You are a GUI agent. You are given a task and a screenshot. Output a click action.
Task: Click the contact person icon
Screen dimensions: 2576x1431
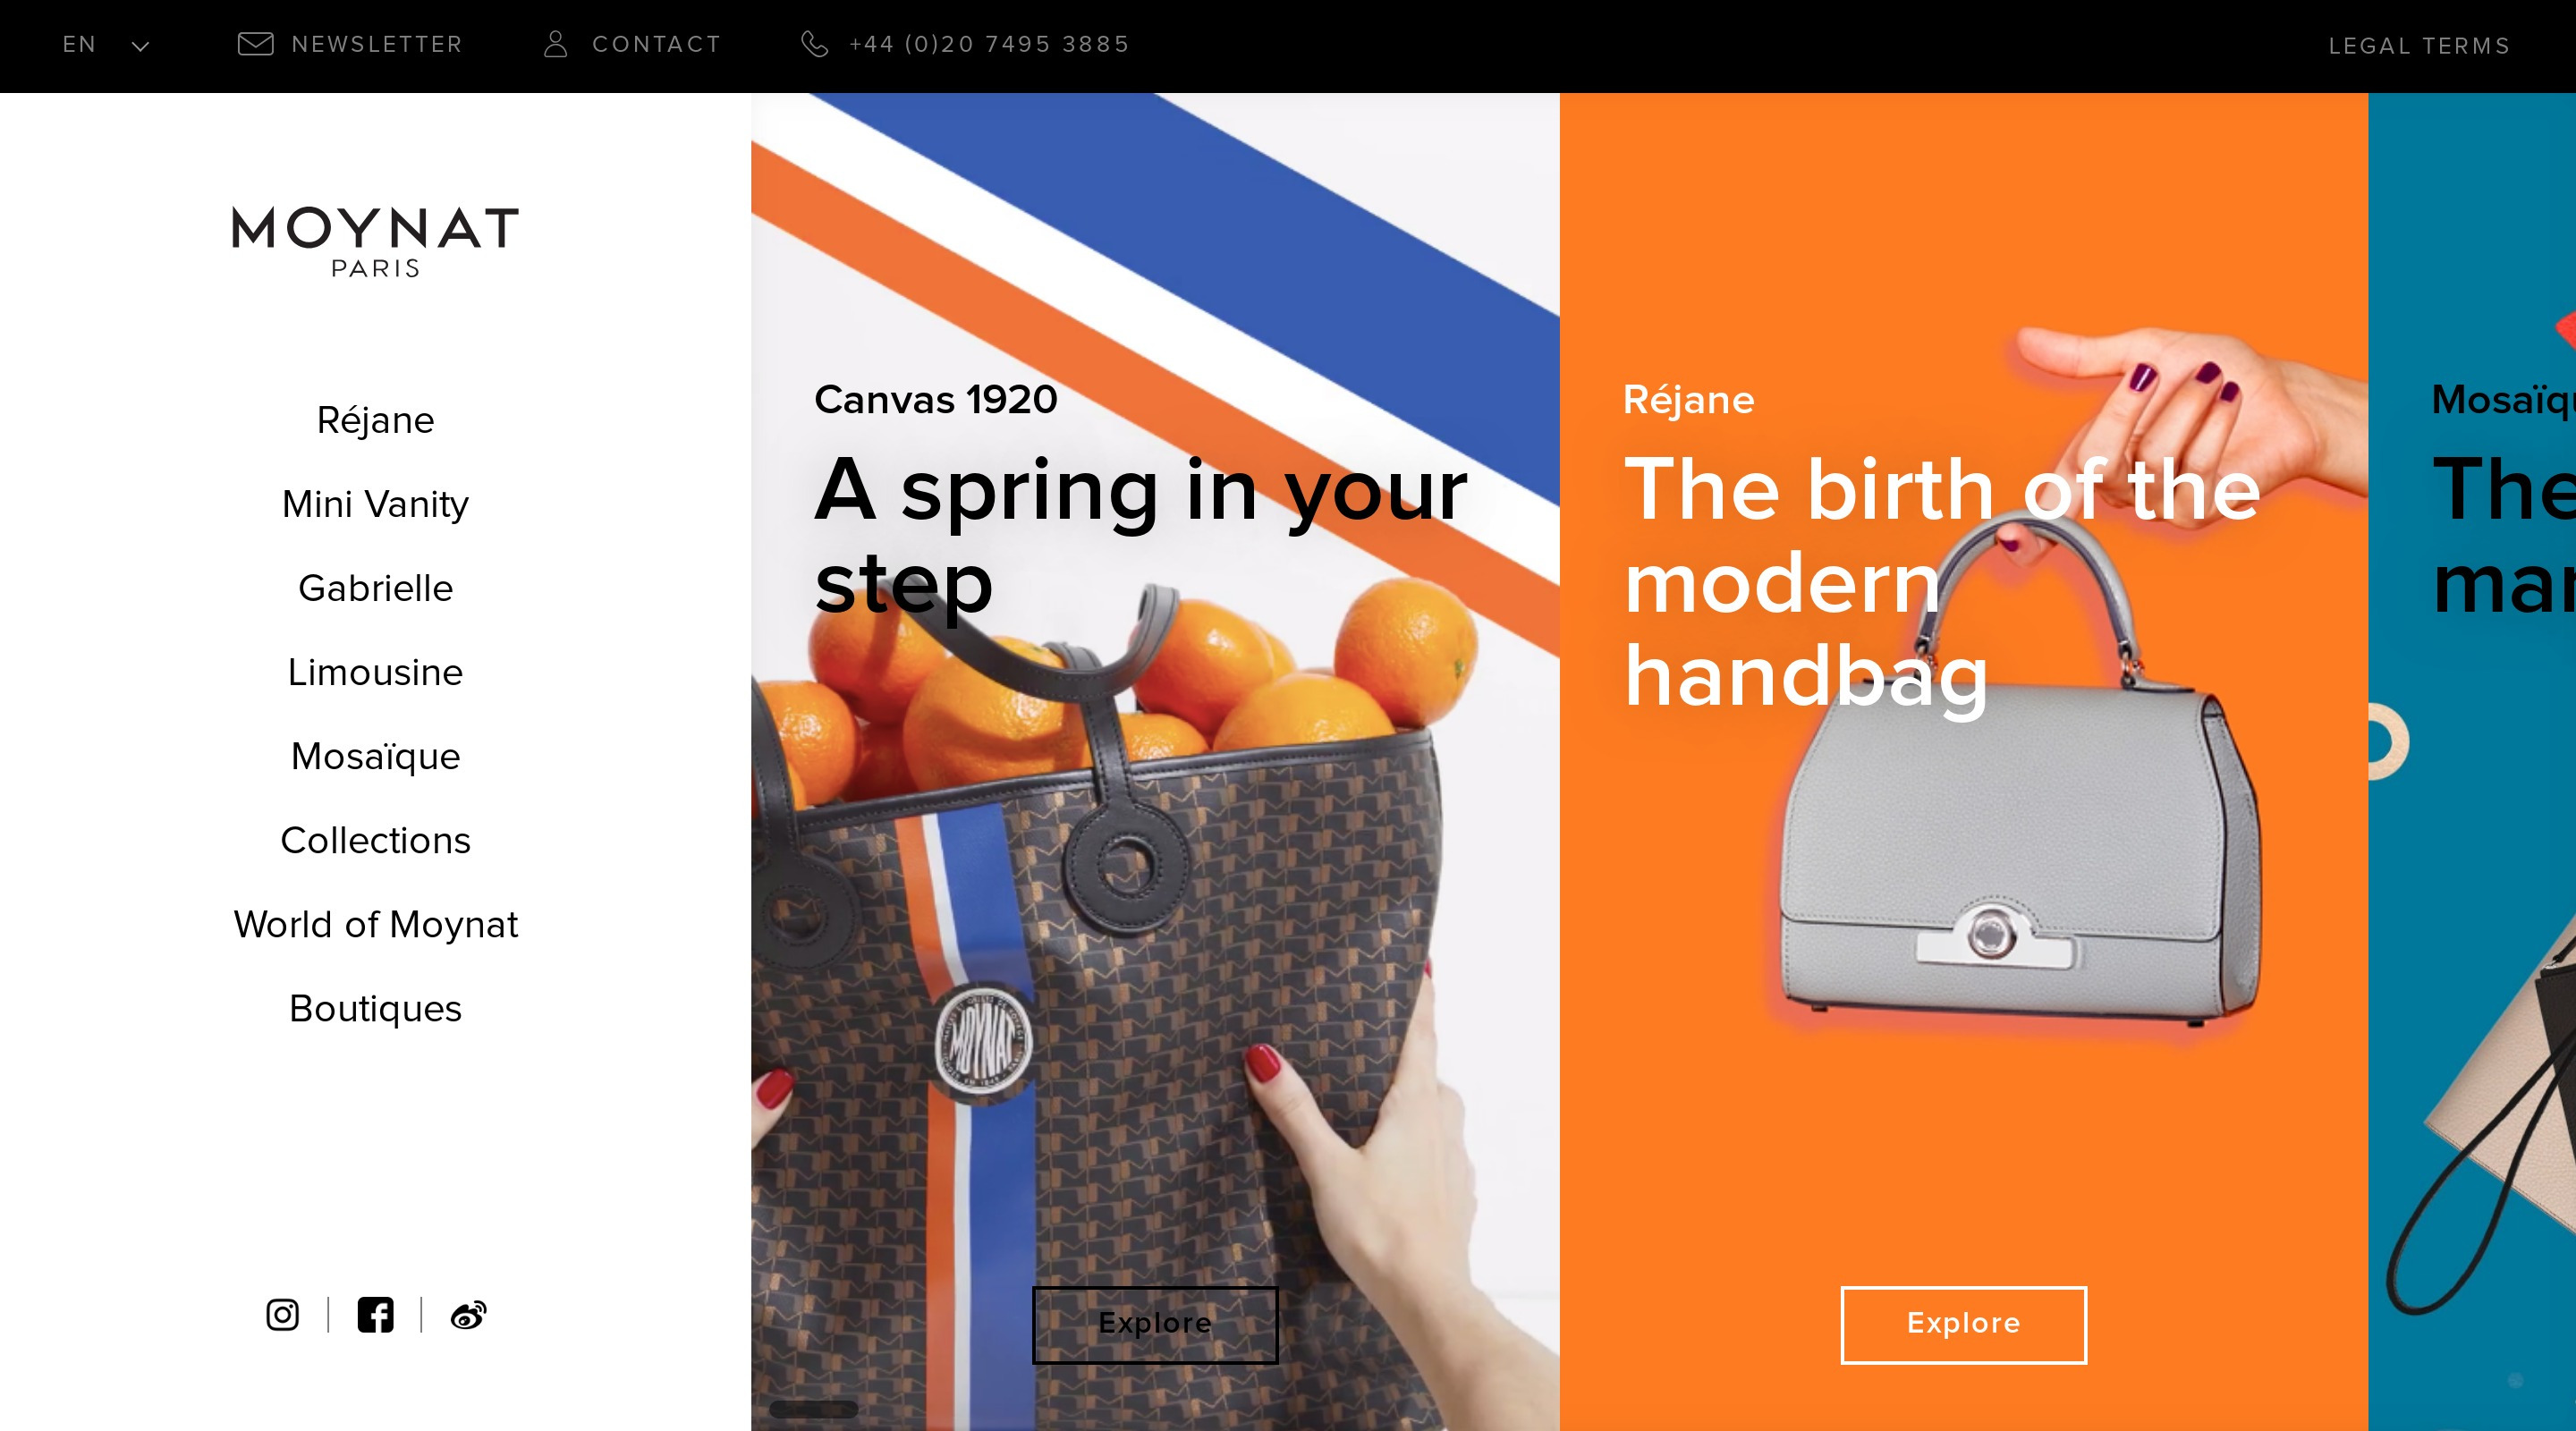556,44
